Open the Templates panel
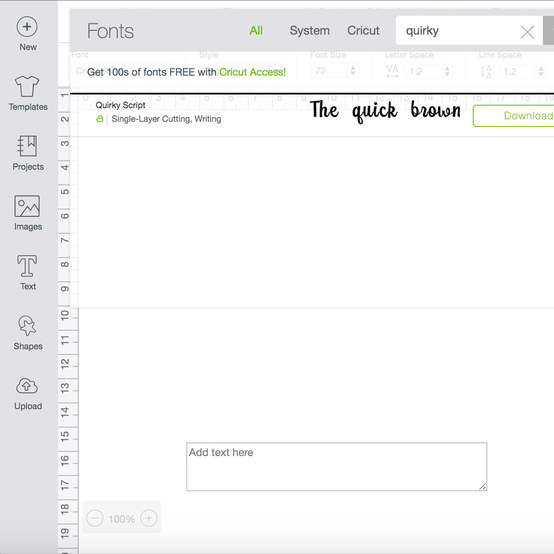 click(28, 93)
